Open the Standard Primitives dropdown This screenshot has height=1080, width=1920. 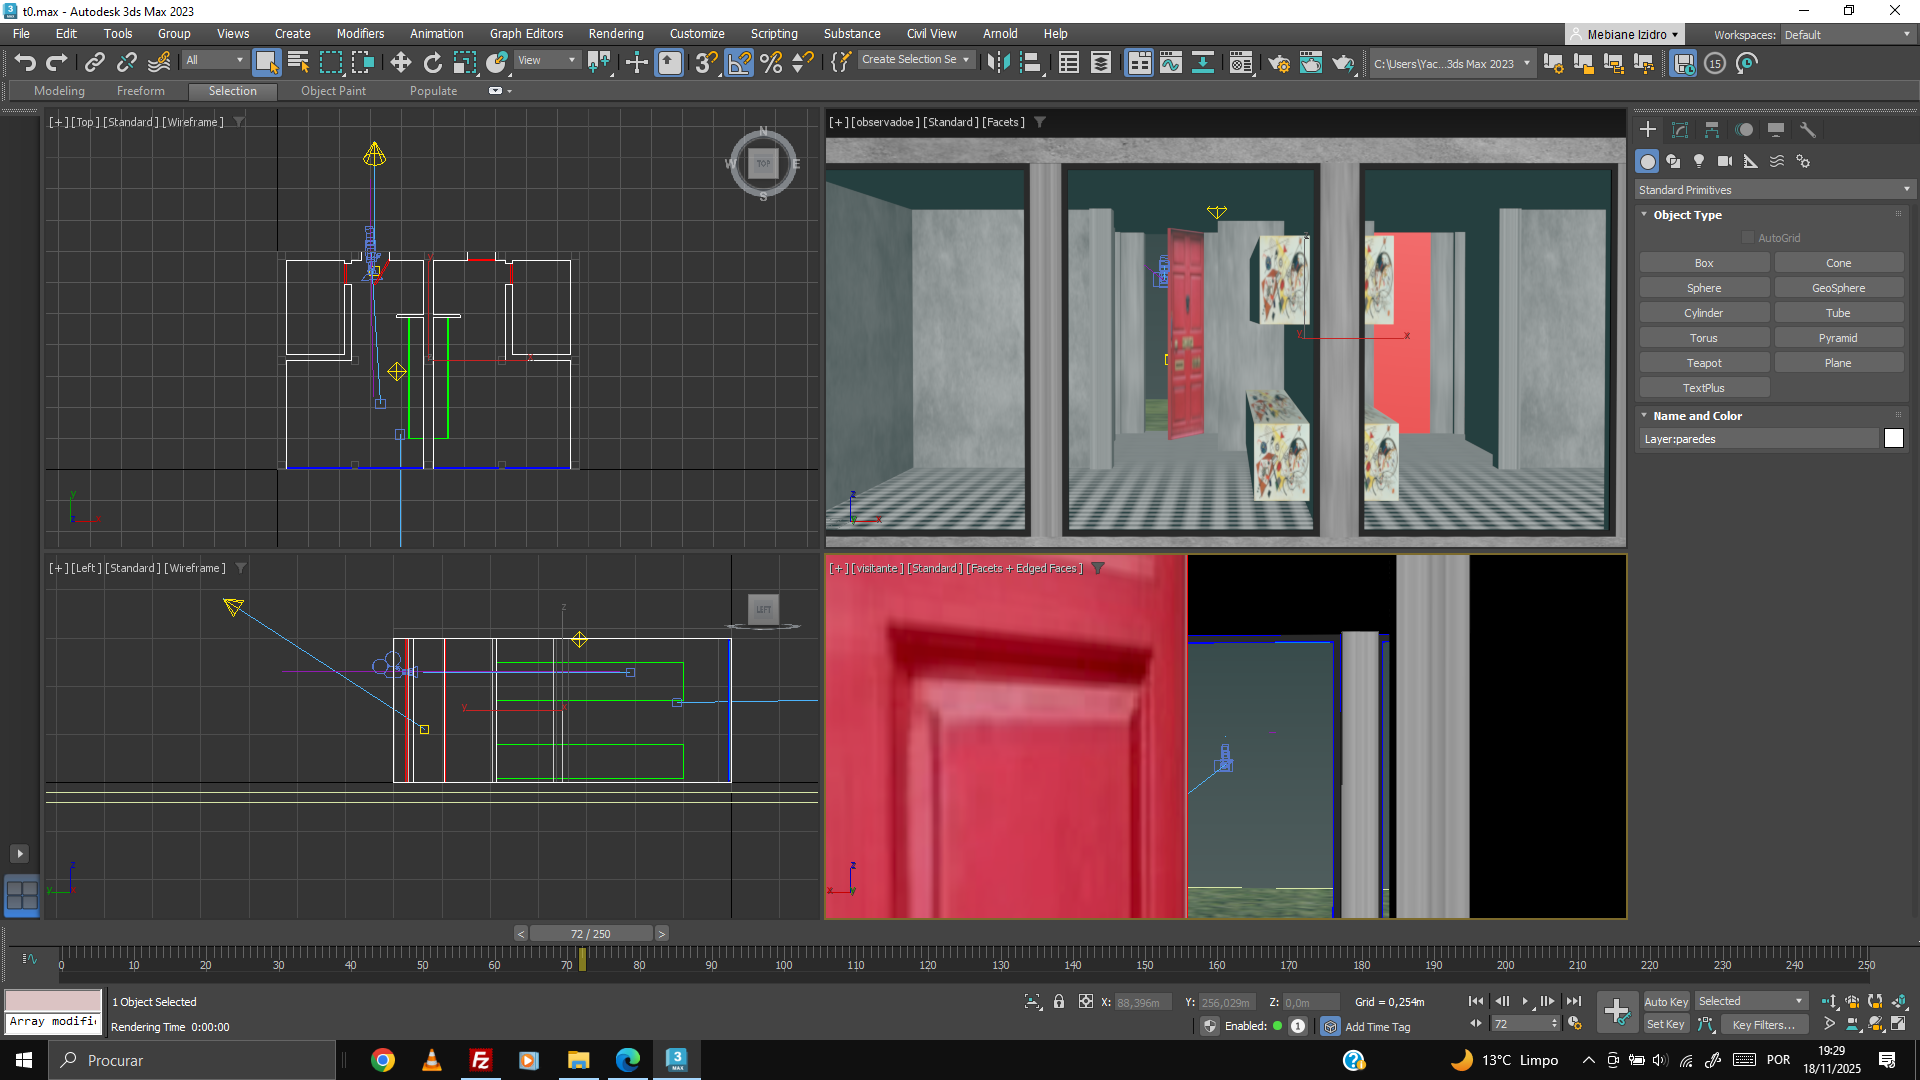pos(1774,190)
